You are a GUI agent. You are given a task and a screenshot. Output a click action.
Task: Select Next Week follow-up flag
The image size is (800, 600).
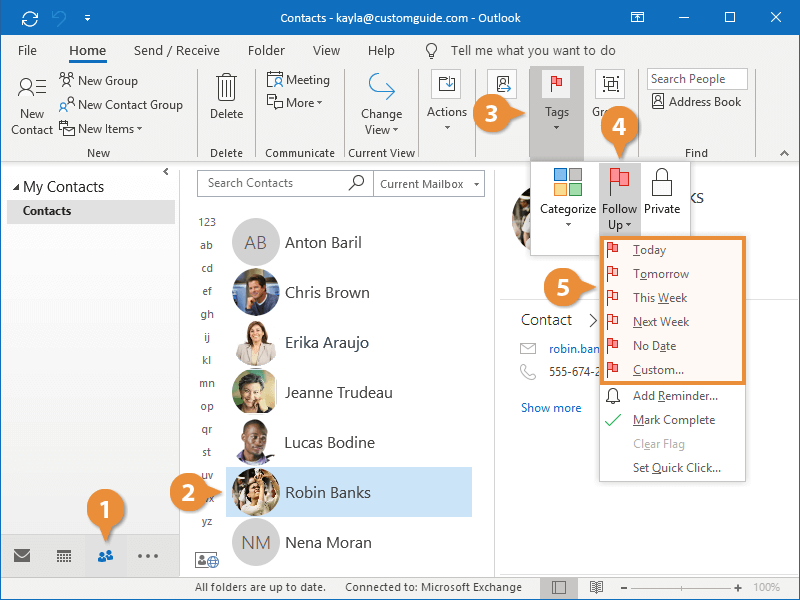click(x=672, y=322)
